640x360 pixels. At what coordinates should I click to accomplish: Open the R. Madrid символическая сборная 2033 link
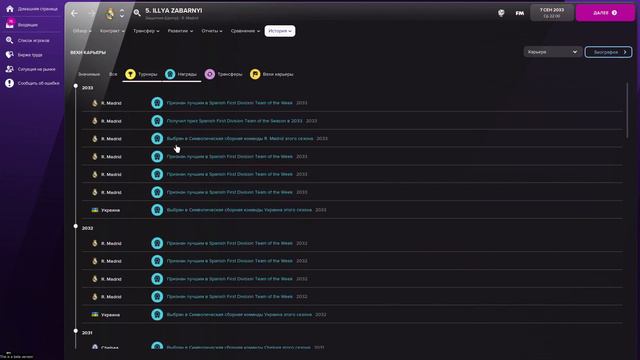click(x=240, y=138)
